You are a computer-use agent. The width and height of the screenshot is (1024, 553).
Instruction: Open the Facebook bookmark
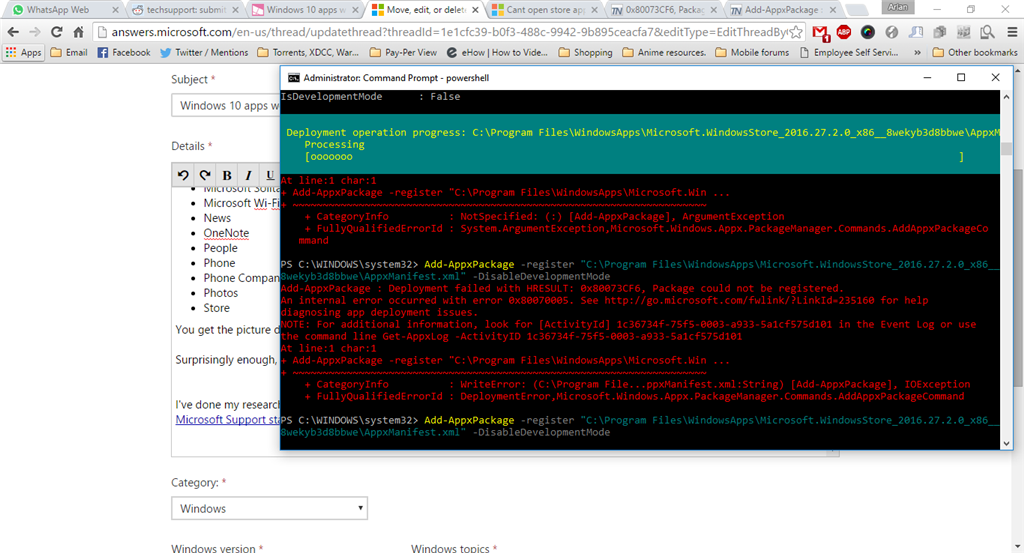(x=123, y=52)
